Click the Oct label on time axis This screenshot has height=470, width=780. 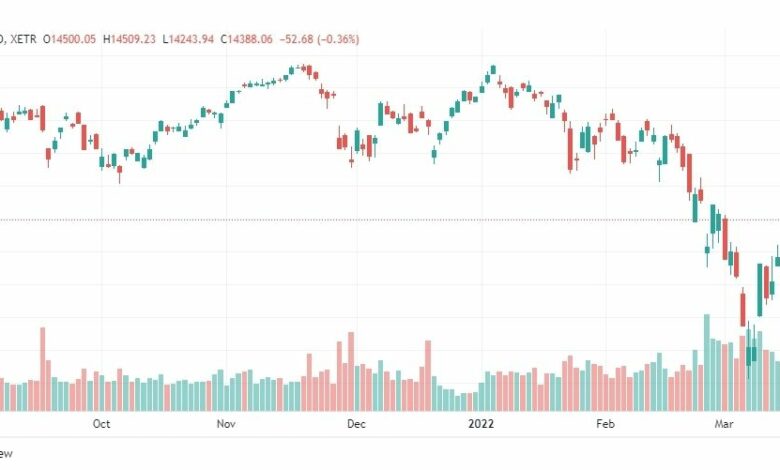point(101,424)
